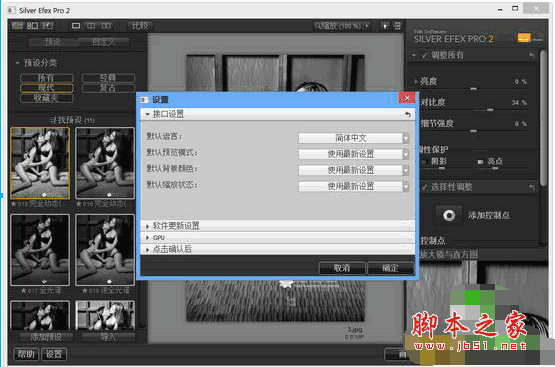This screenshot has height=367, width=555.
Task: Click the star on preset 015
Action: point(13,204)
